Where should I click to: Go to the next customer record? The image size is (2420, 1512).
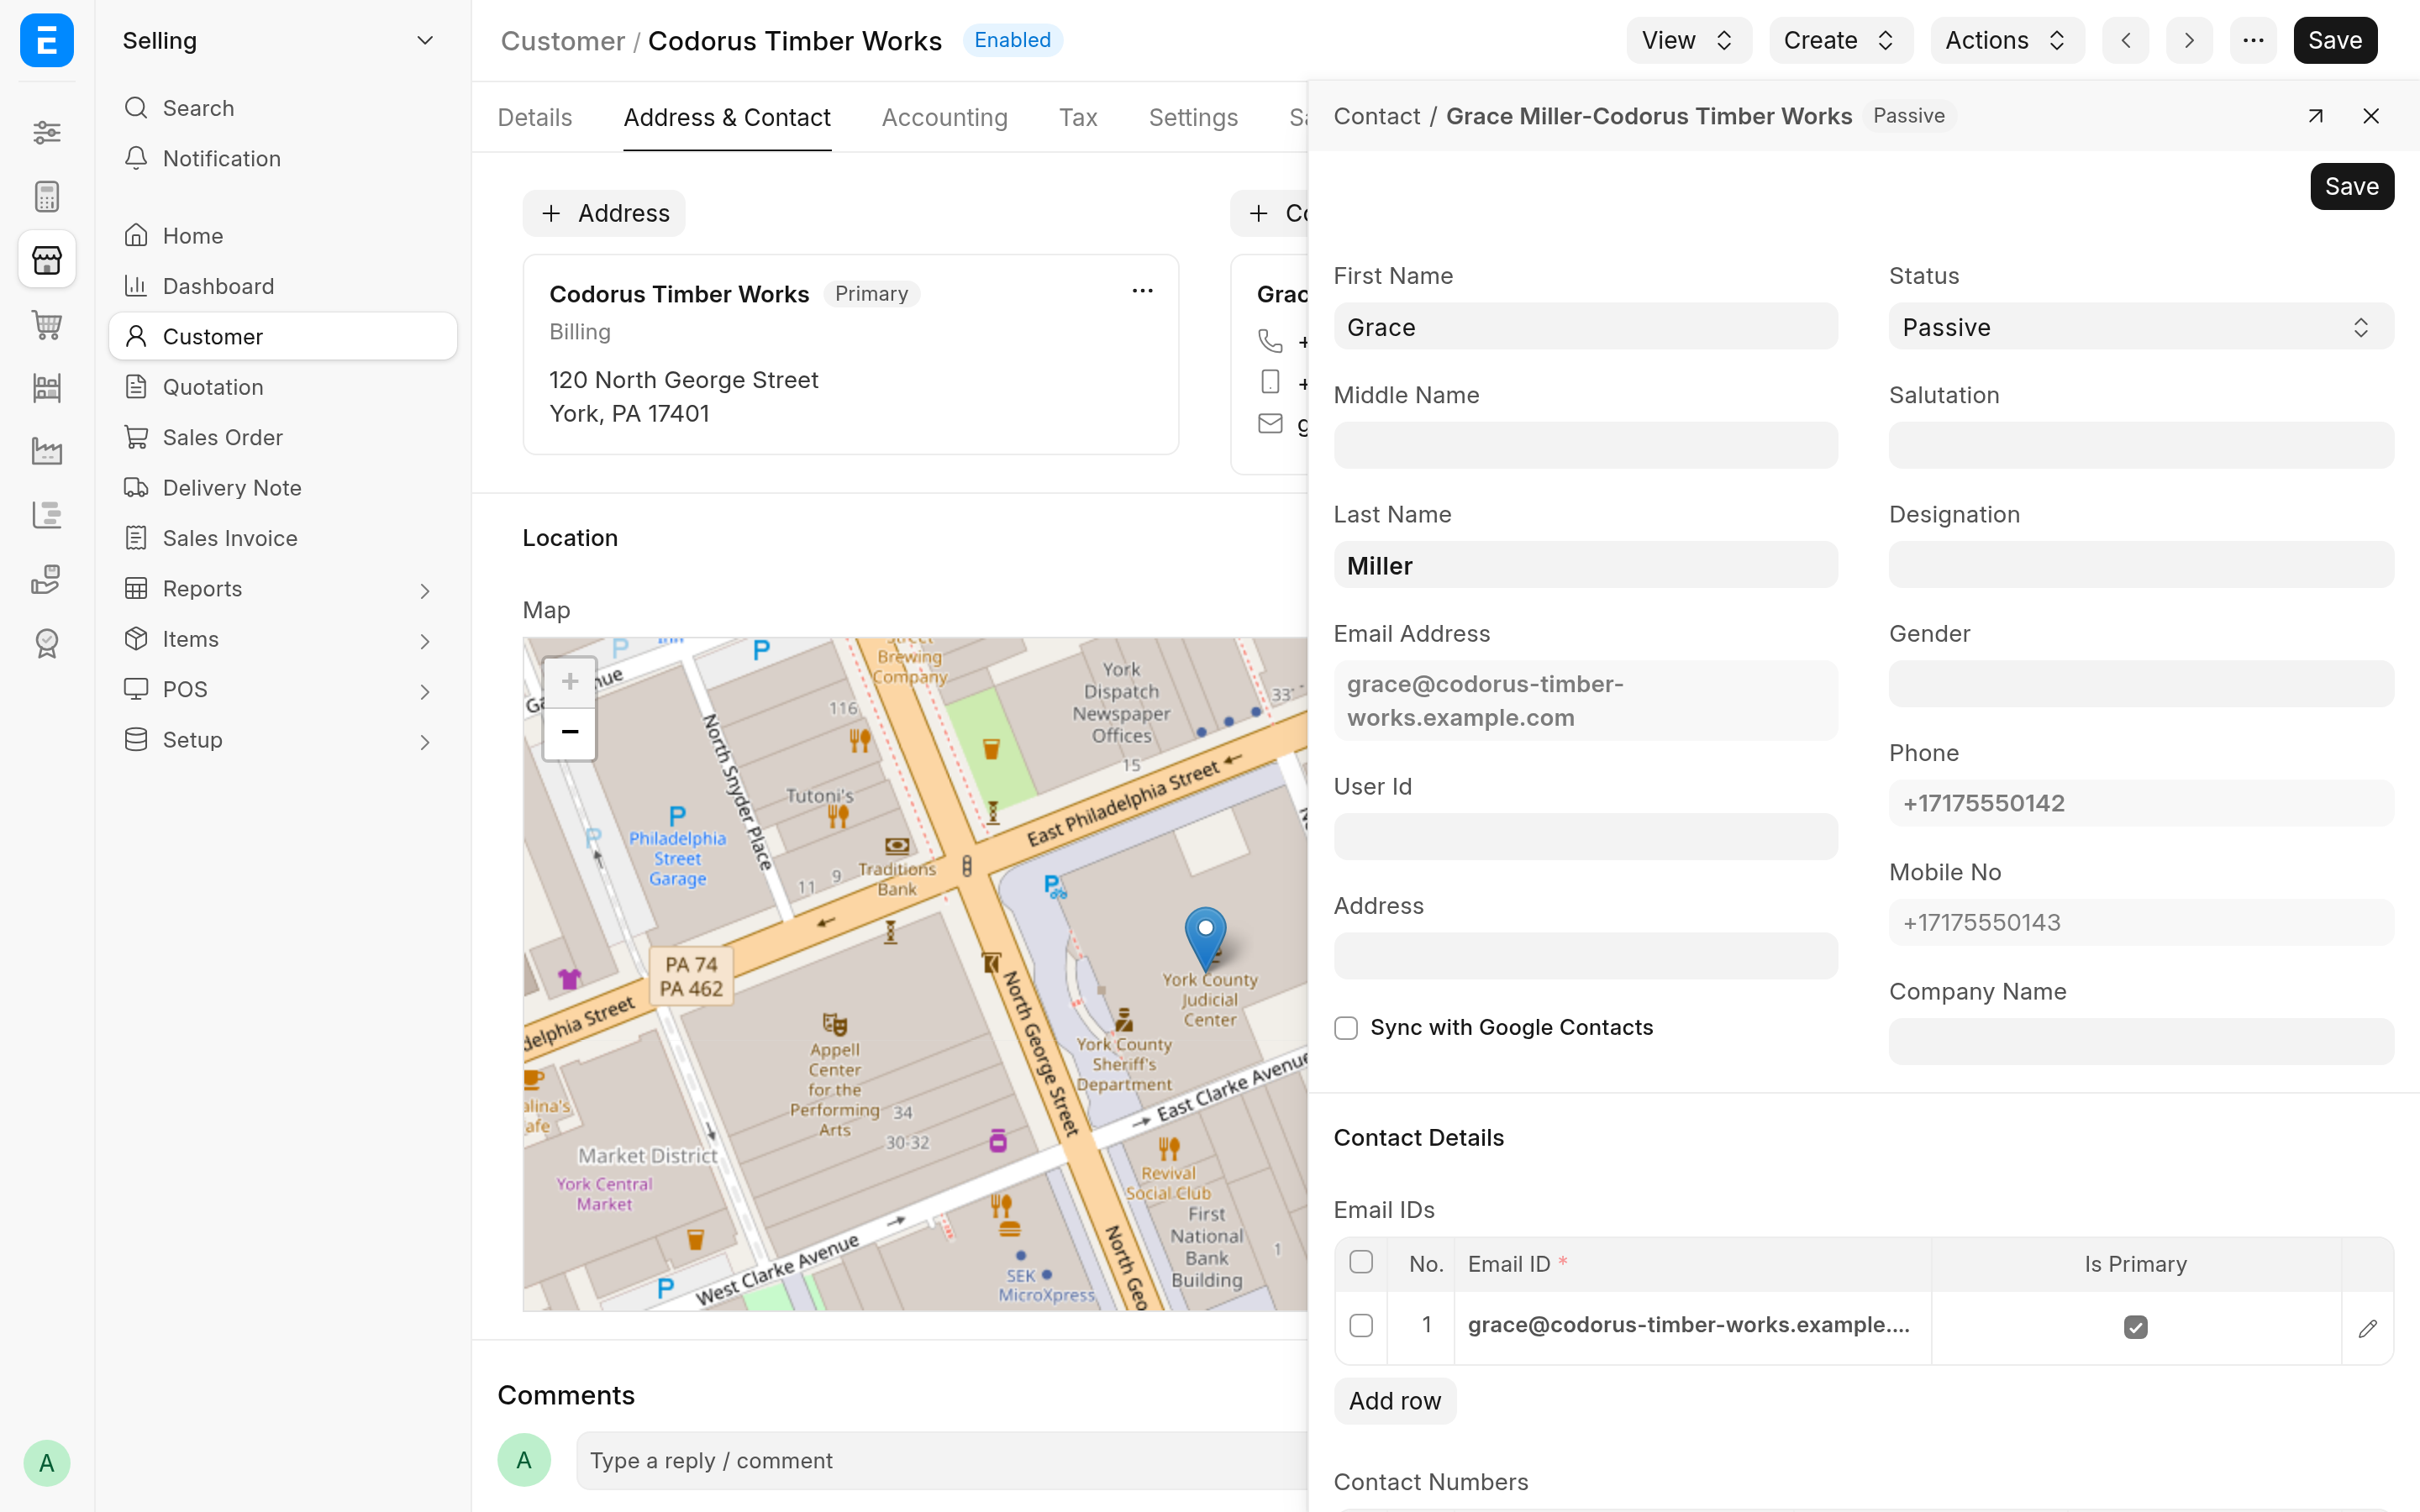[x=2189, y=40]
